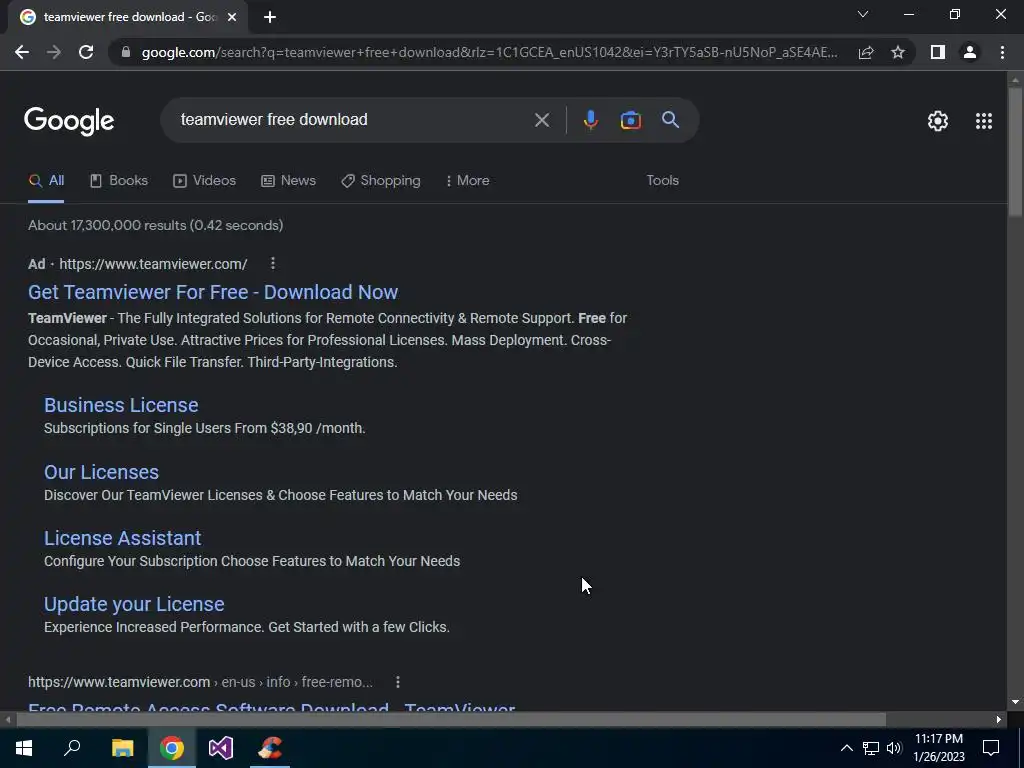The height and width of the screenshot is (768, 1024).
Task: Open the Google apps grid
Action: click(984, 121)
